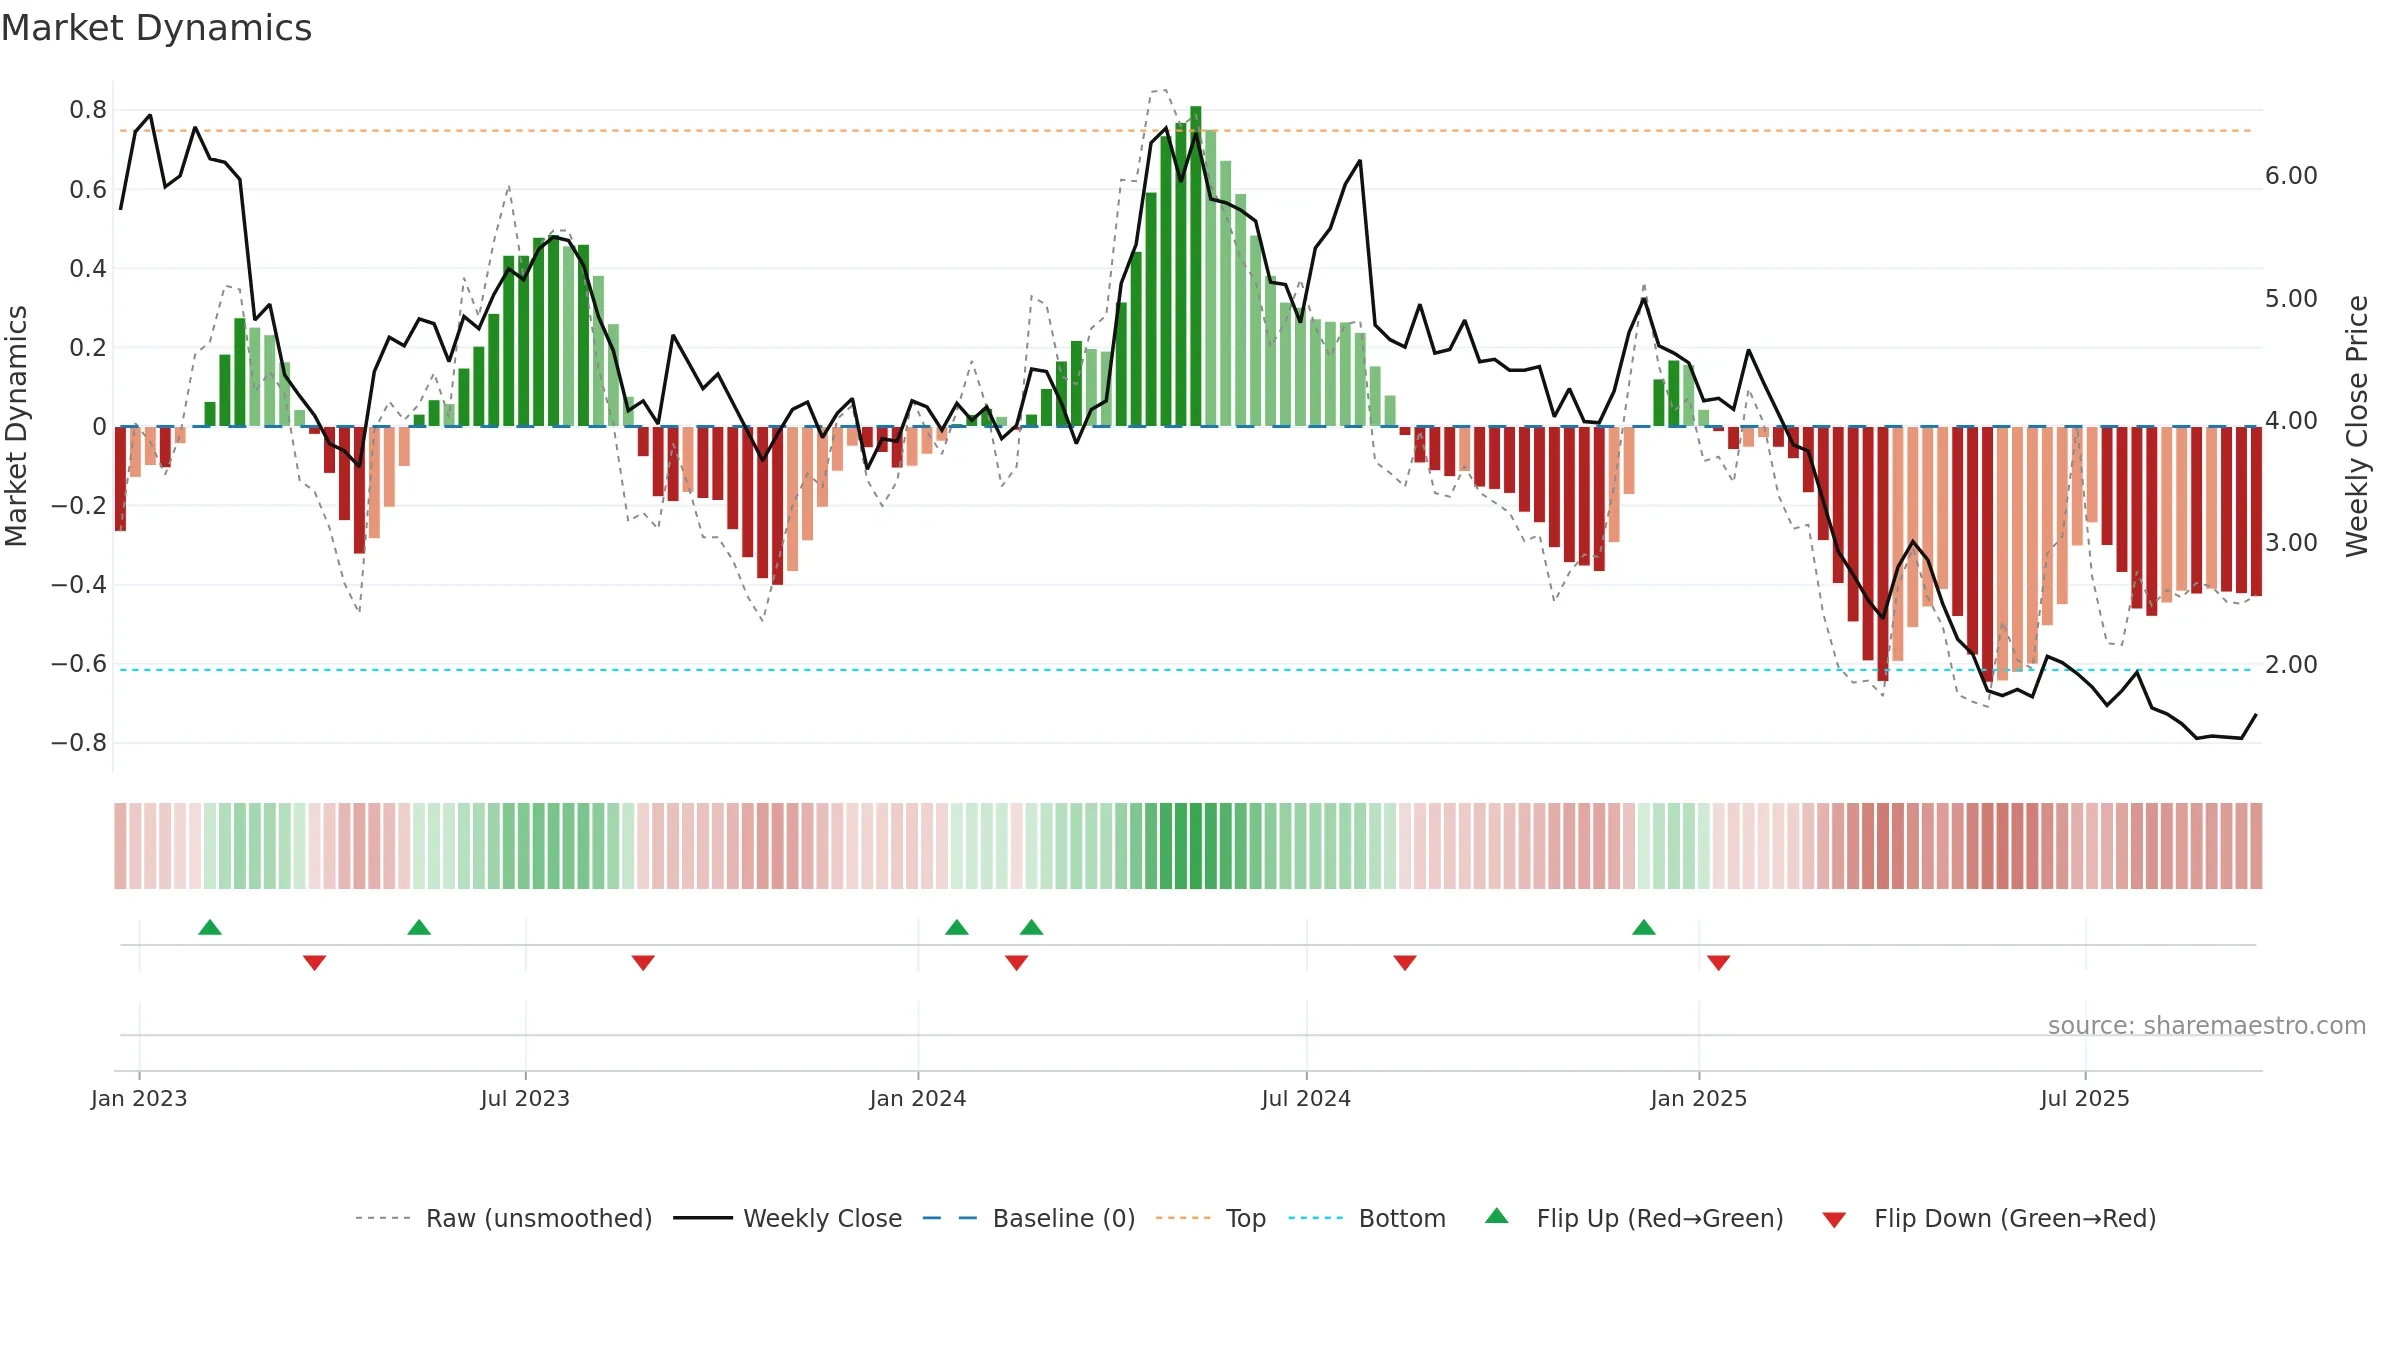The image size is (2400, 1350).
Task: Select the flip-down marker just after Jan 2025
Action: click(1719, 963)
